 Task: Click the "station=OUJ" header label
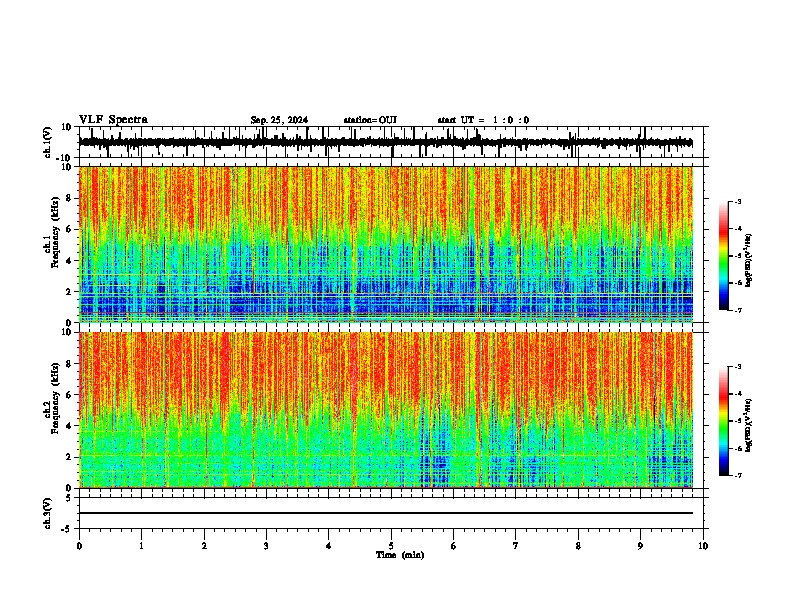pyautogui.click(x=370, y=120)
